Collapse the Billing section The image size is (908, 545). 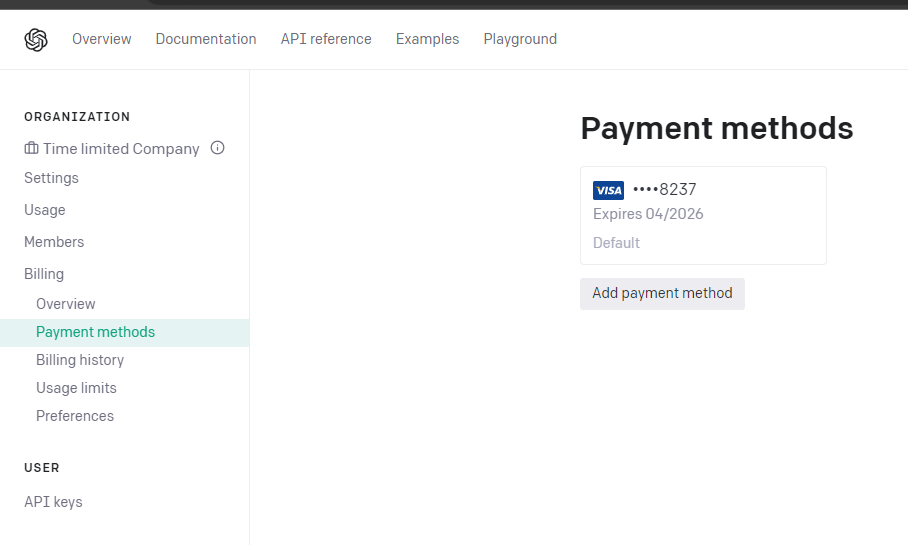coord(44,273)
